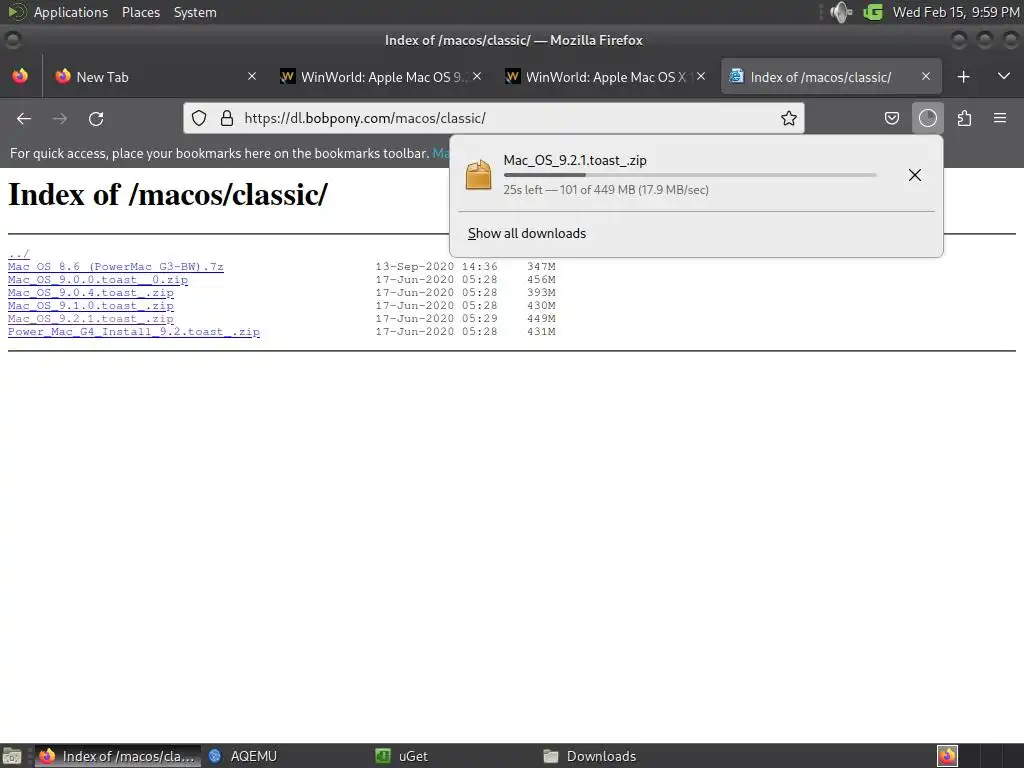Close the Index of /macos/classic/ tab
Screen dimensions: 1024x768
click(x=925, y=76)
